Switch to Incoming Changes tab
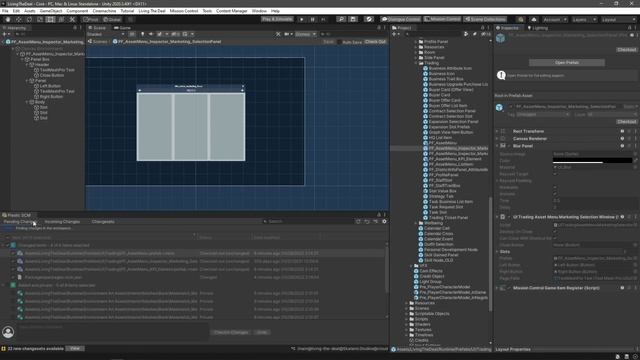 (x=62, y=222)
